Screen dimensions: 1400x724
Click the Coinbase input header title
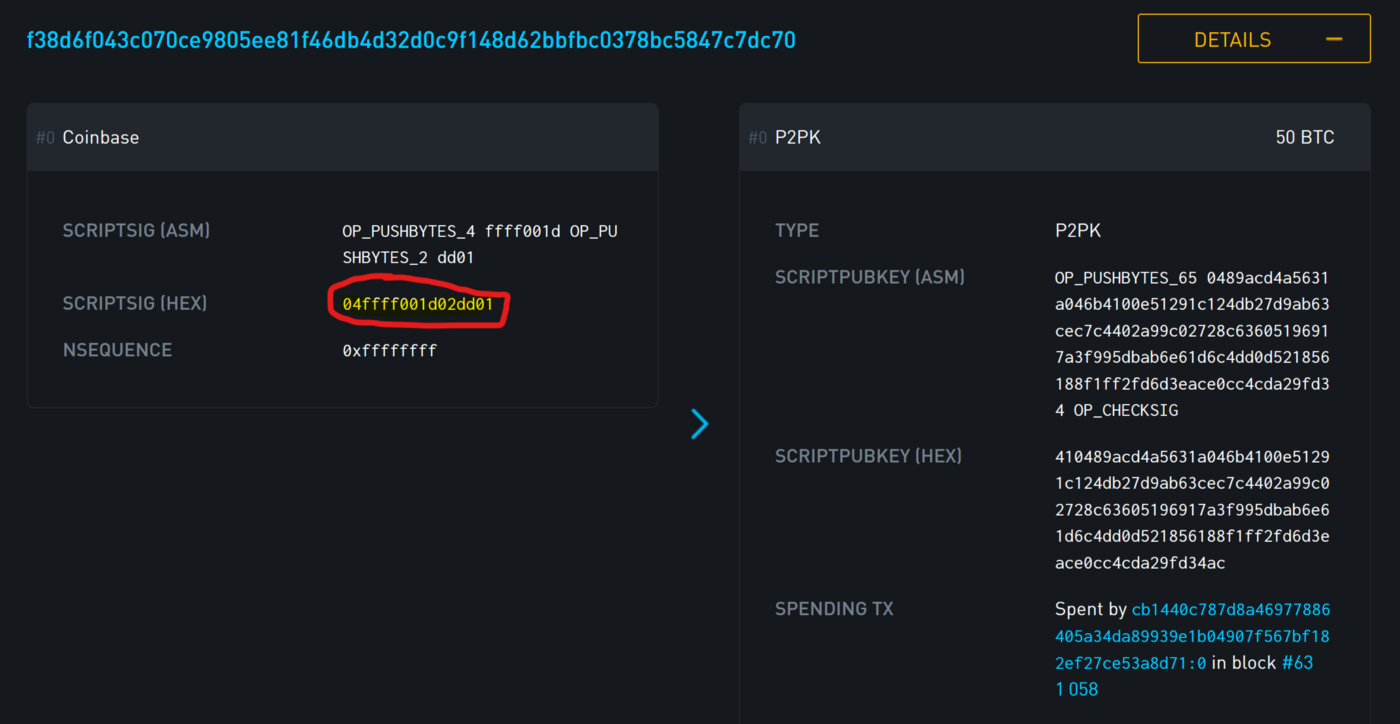[101, 138]
